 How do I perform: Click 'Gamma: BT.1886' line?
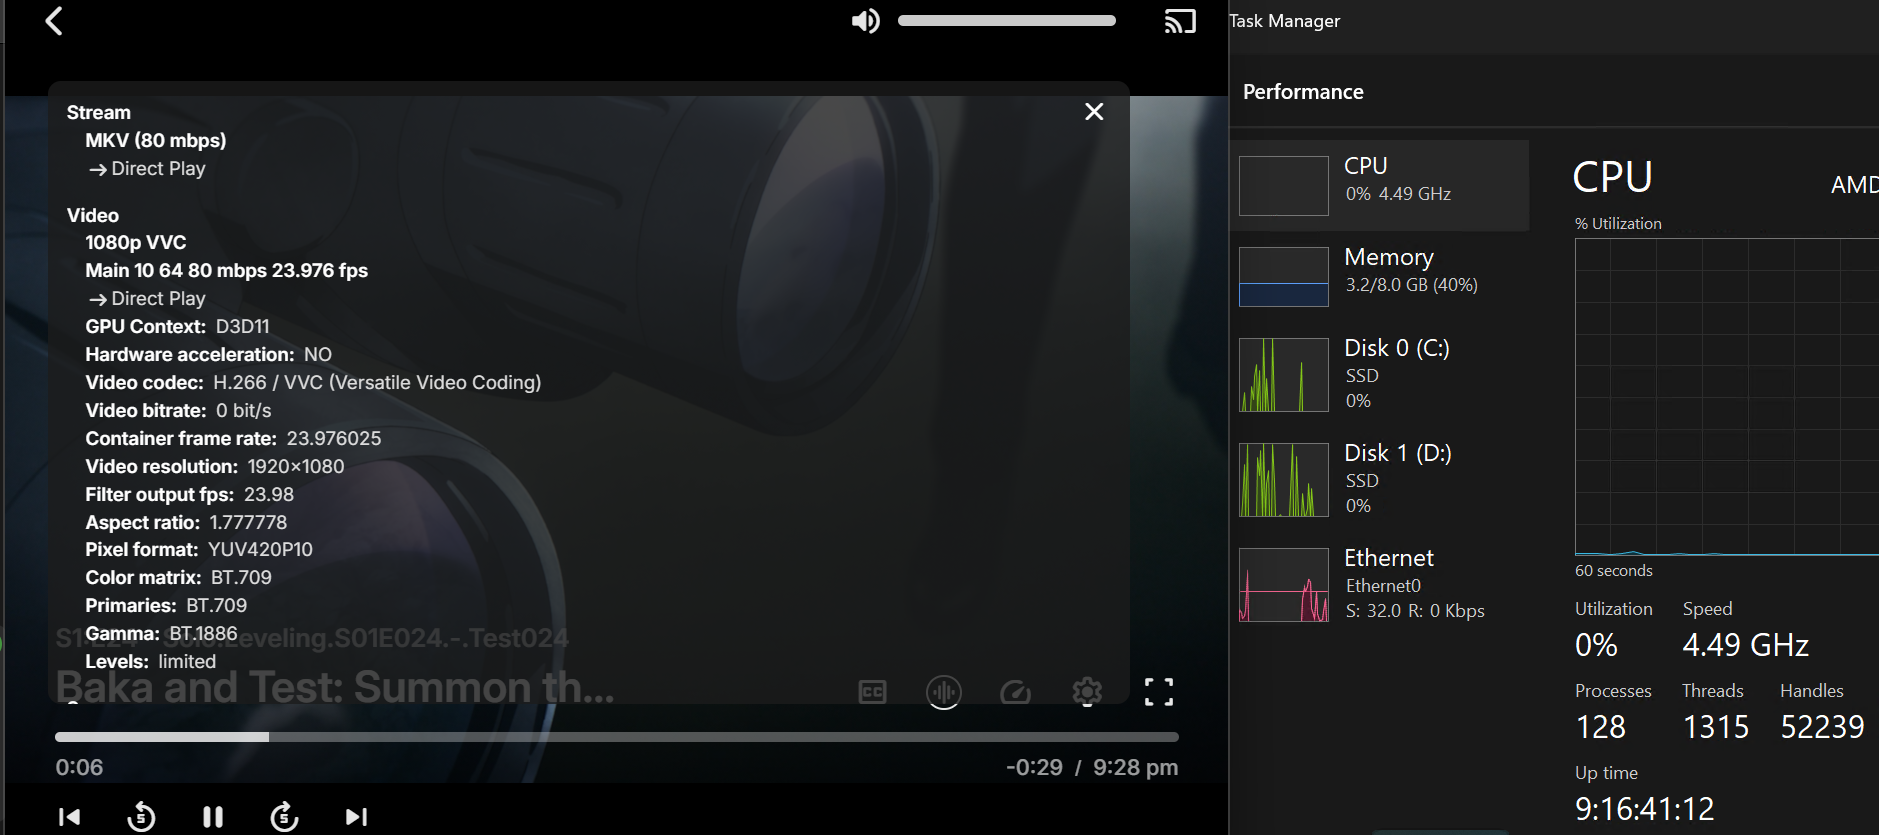point(162,634)
